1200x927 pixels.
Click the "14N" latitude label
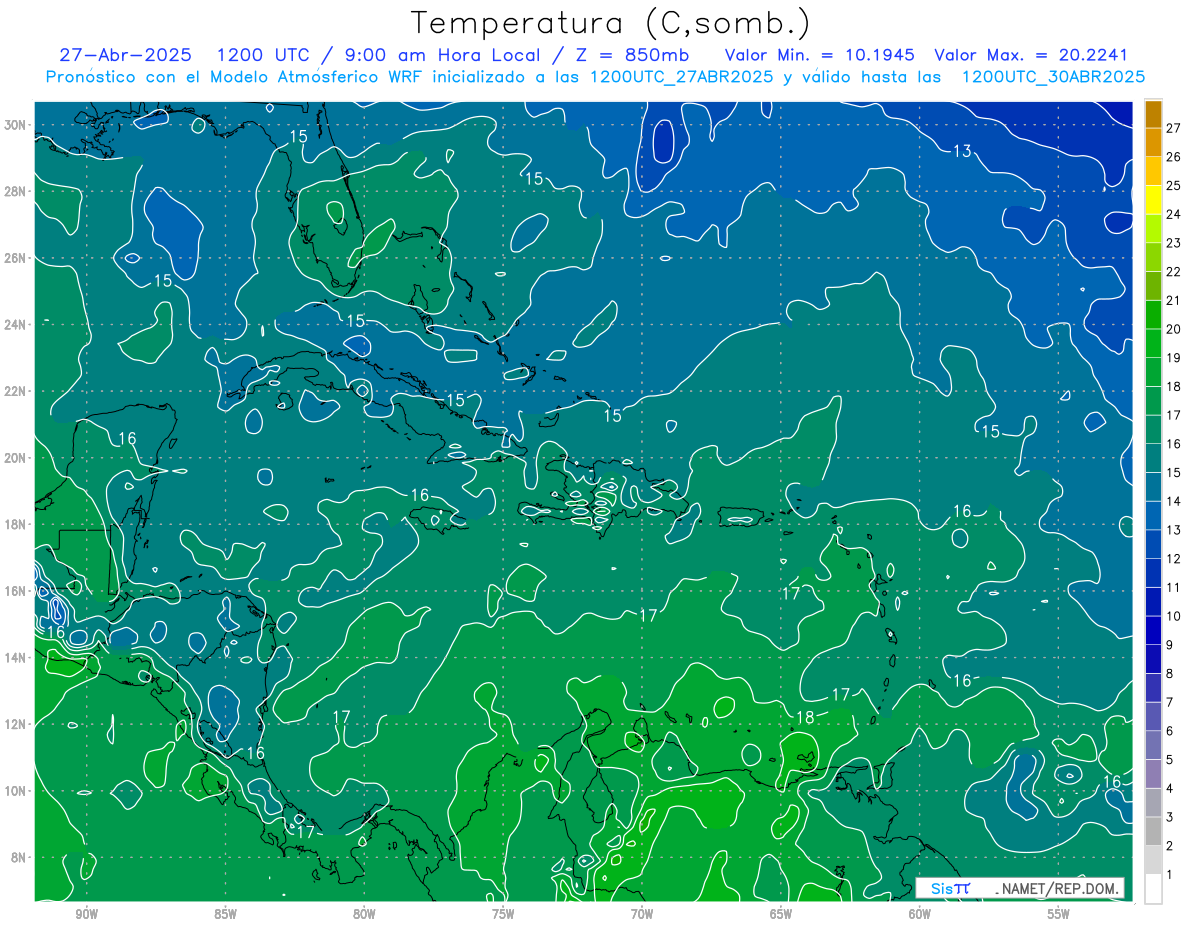pos(17,658)
